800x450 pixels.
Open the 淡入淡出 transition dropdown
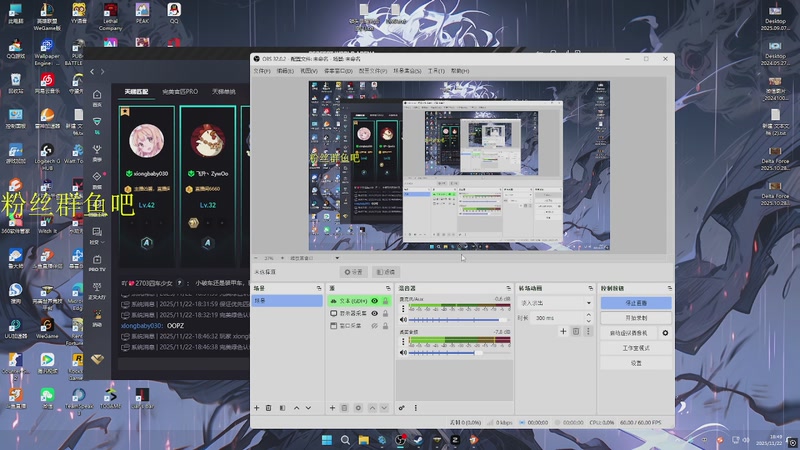555,303
